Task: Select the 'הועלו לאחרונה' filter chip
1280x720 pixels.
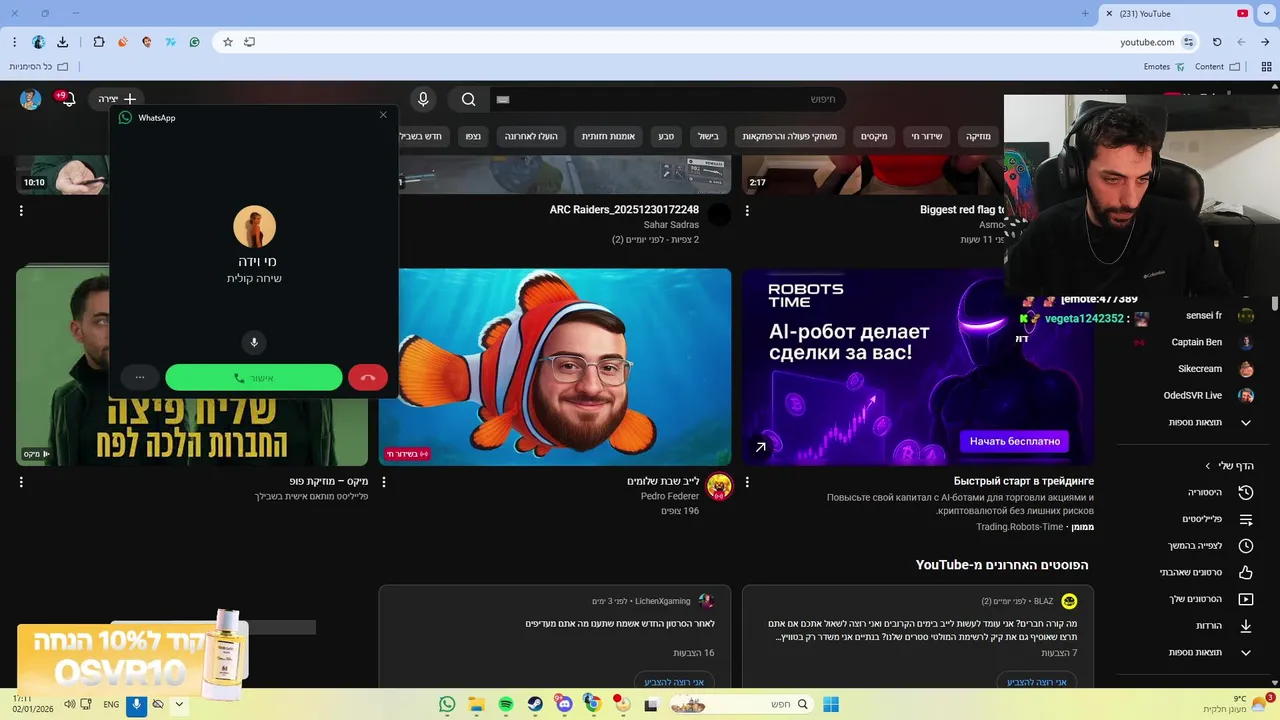Action: 531,136
